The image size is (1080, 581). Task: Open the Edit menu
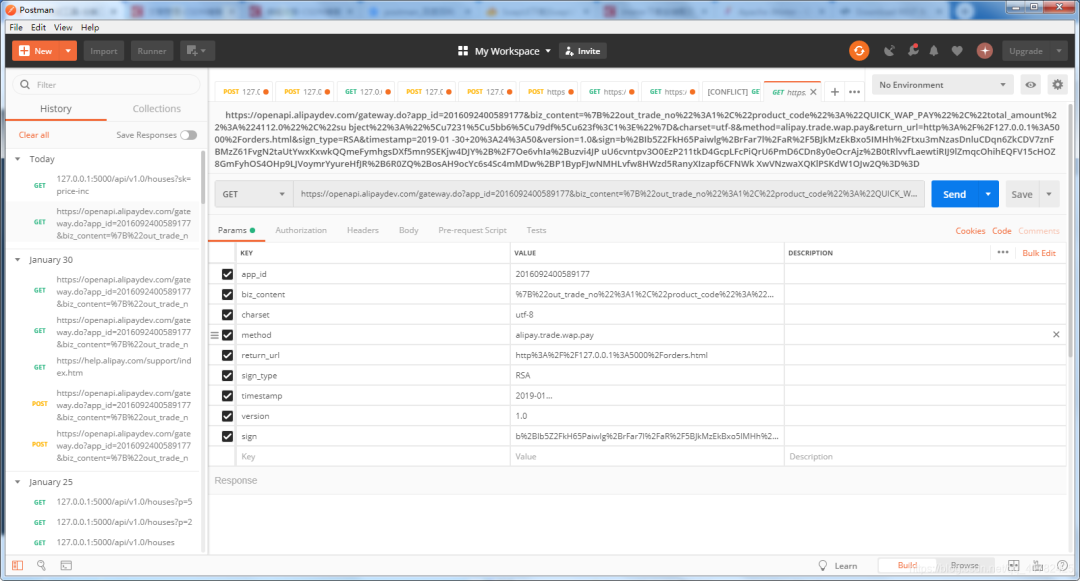point(39,28)
